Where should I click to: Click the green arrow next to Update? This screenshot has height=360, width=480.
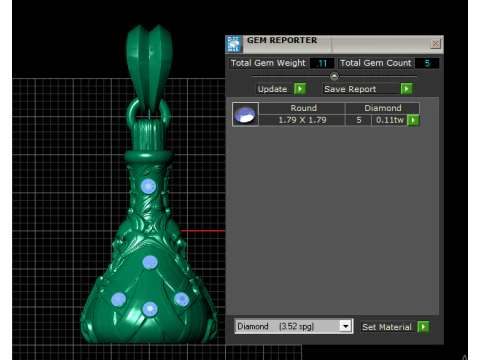[300, 89]
